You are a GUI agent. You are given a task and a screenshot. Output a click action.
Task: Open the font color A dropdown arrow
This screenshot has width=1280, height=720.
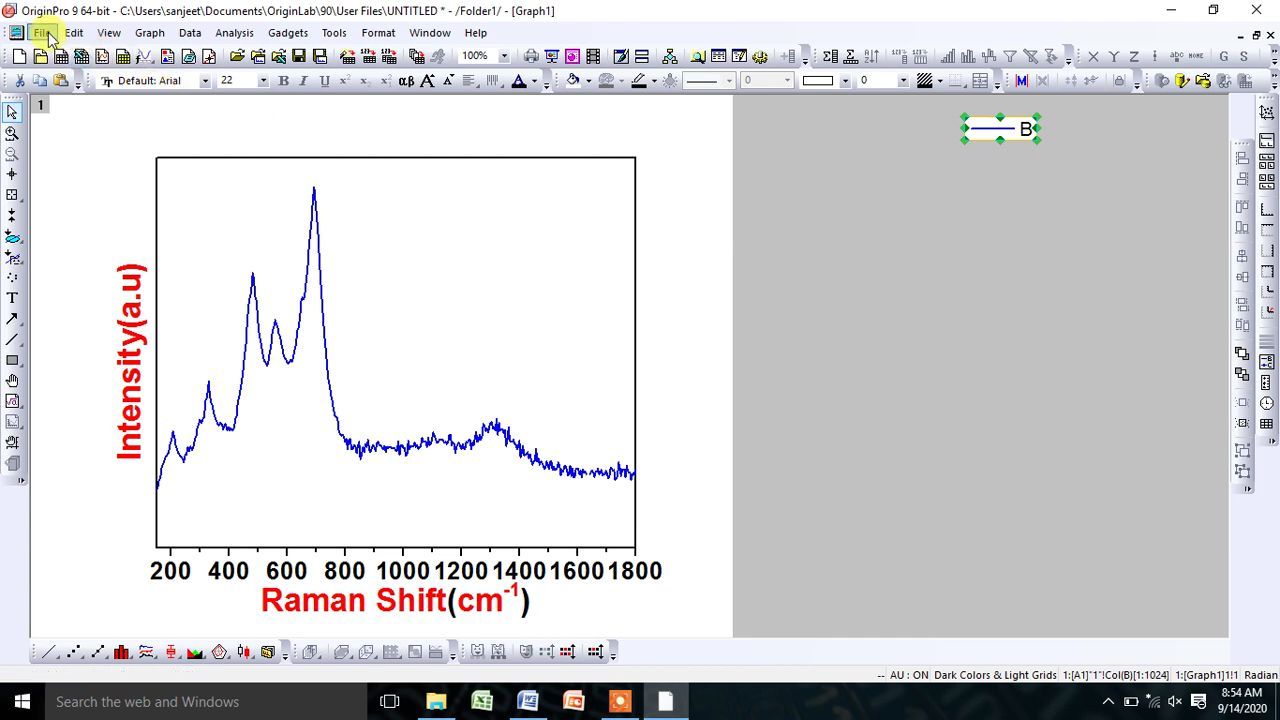tap(534, 81)
